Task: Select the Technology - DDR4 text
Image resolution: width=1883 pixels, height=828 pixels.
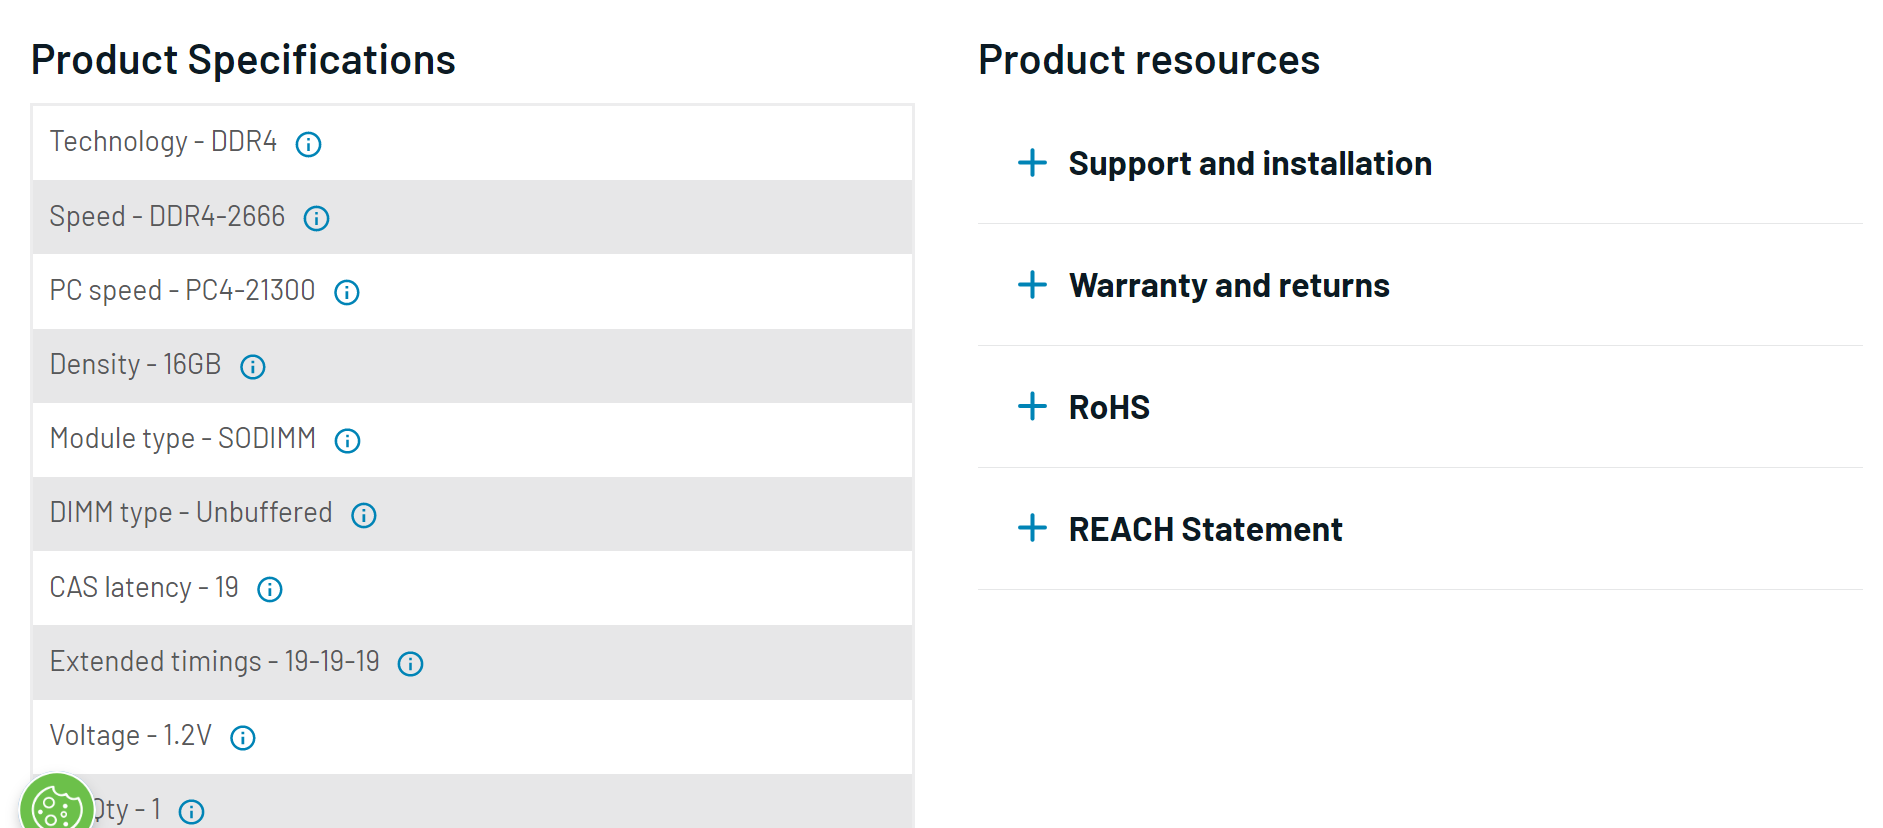Action: [163, 142]
